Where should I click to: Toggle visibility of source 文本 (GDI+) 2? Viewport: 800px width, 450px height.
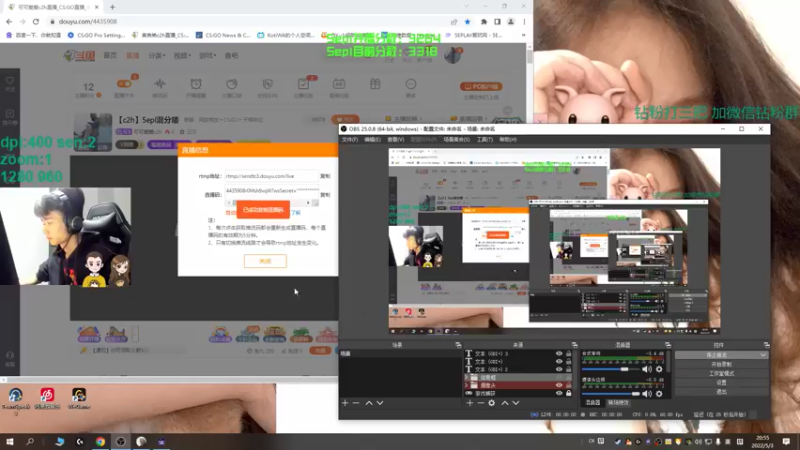pos(559,369)
